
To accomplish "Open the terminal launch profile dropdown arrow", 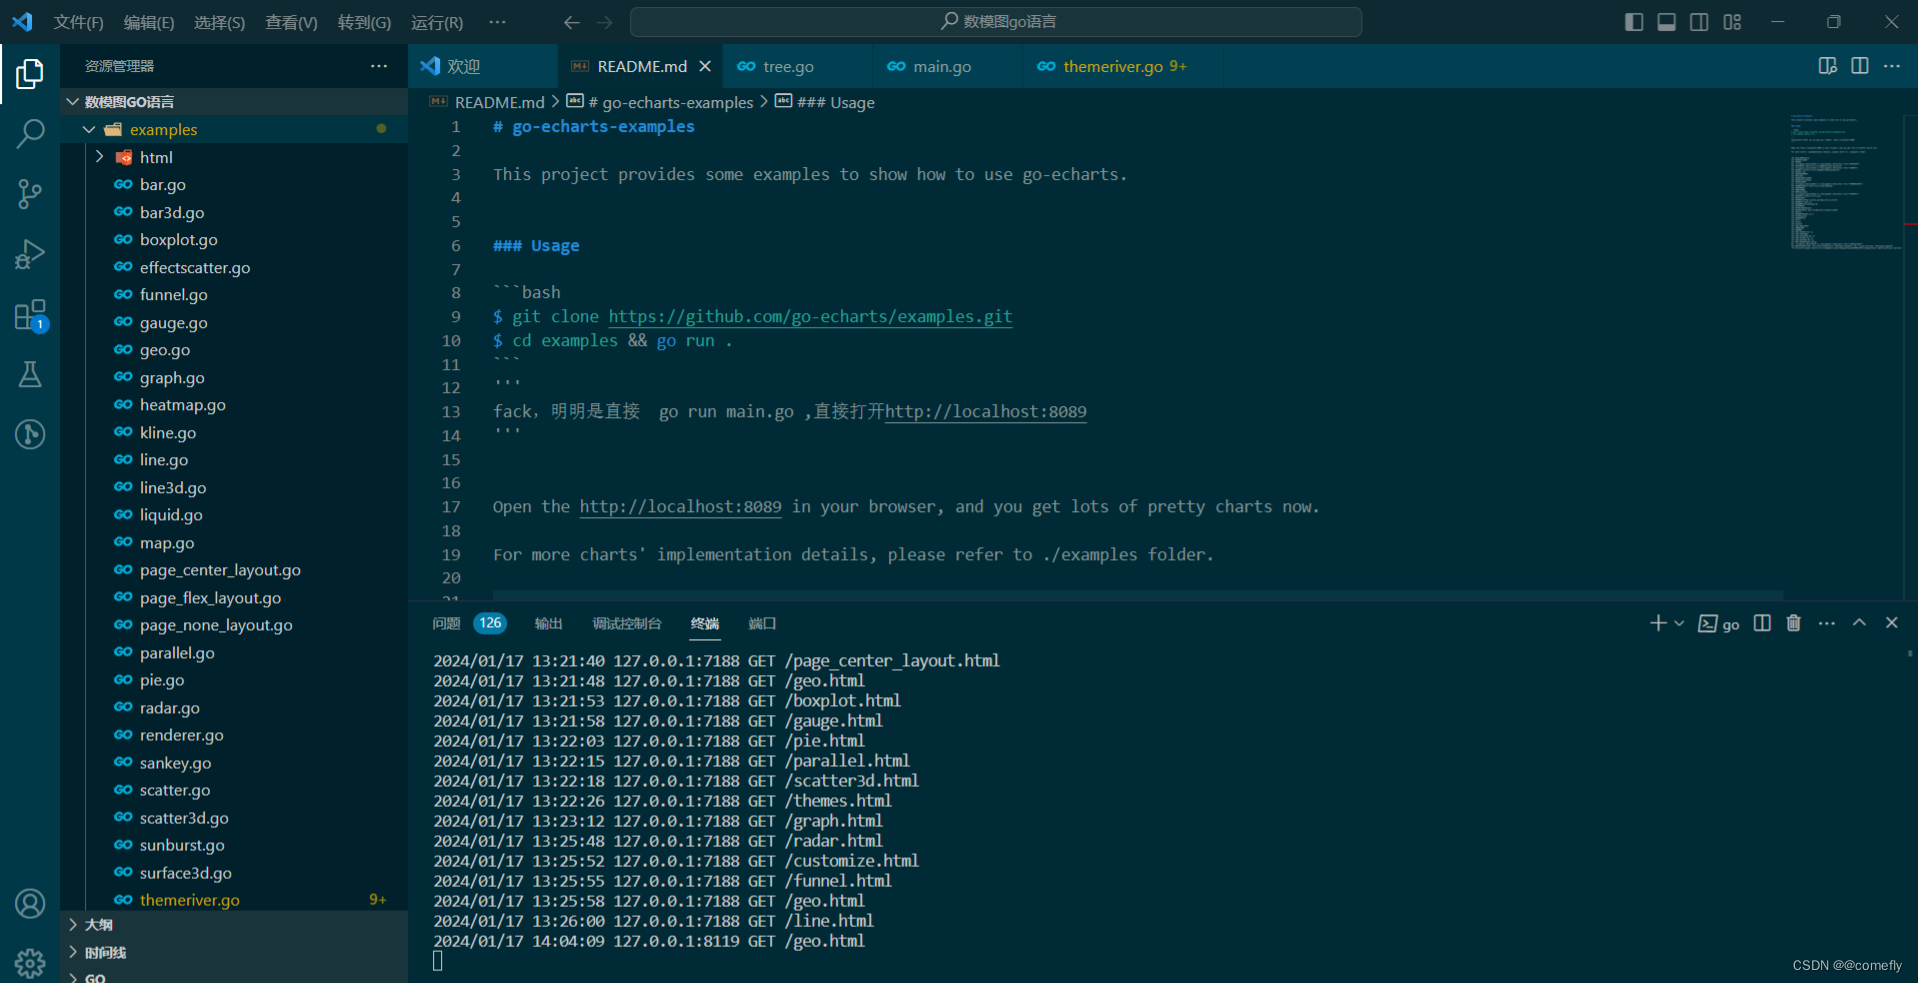I will pos(1679,623).
